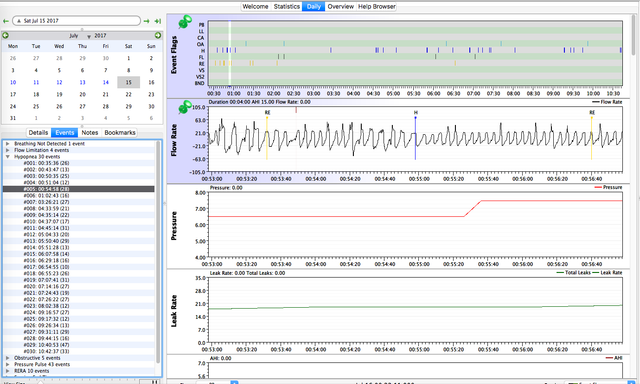Screen dimensions: 640x384
Task: Open the Bookmarks tab
Action: 120,133
